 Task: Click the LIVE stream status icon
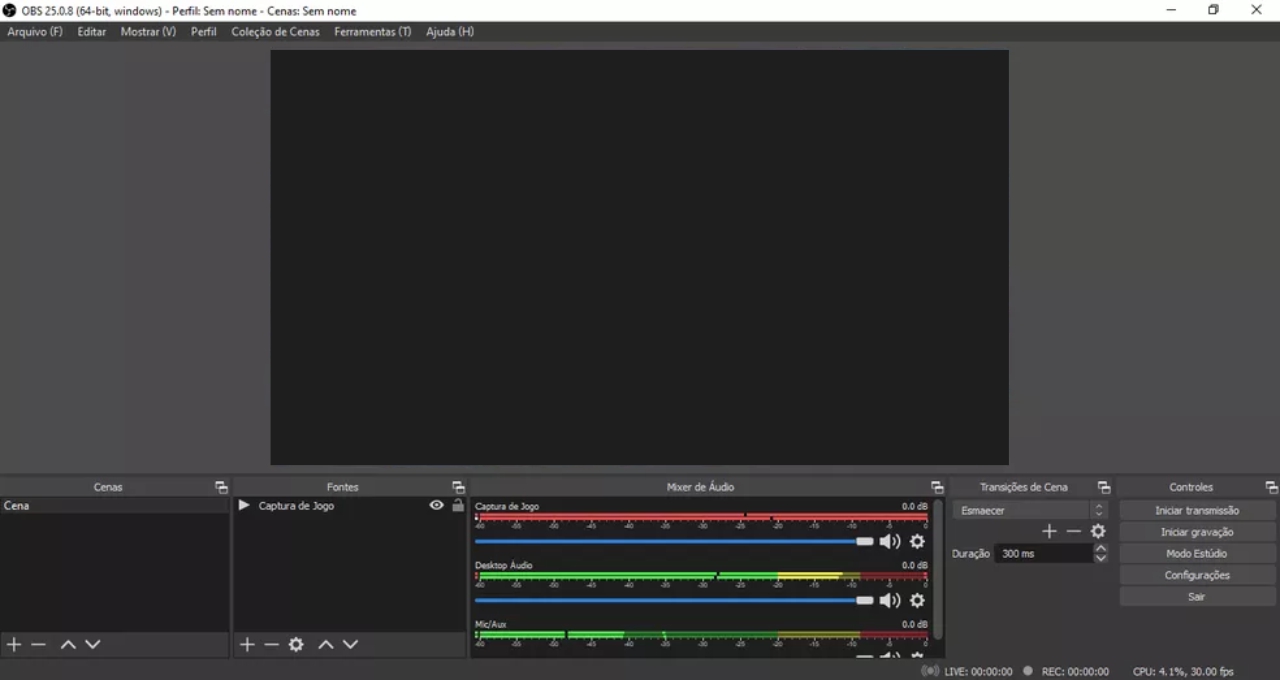(930, 671)
